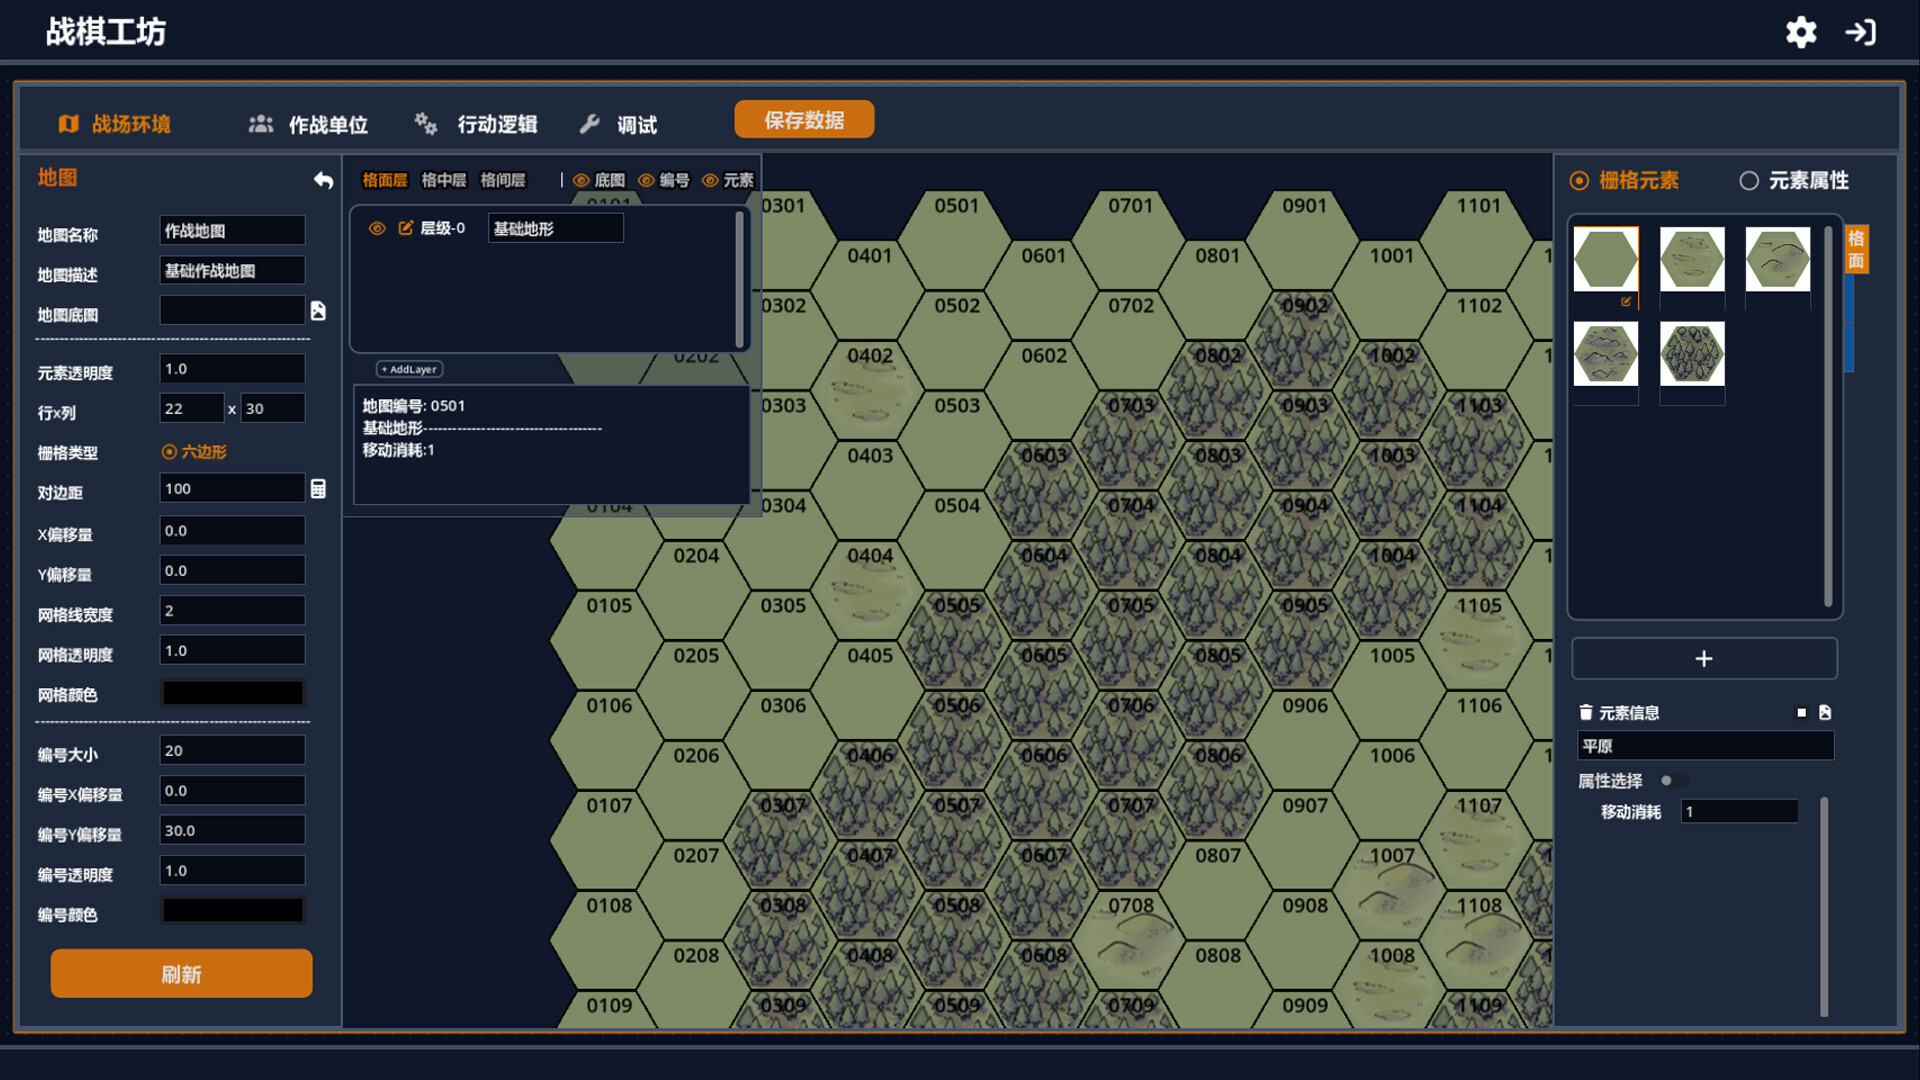This screenshot has height=1080, width=1920.
Task: Toggle 编号 visibility eye
Action: (x=646, y=180)
